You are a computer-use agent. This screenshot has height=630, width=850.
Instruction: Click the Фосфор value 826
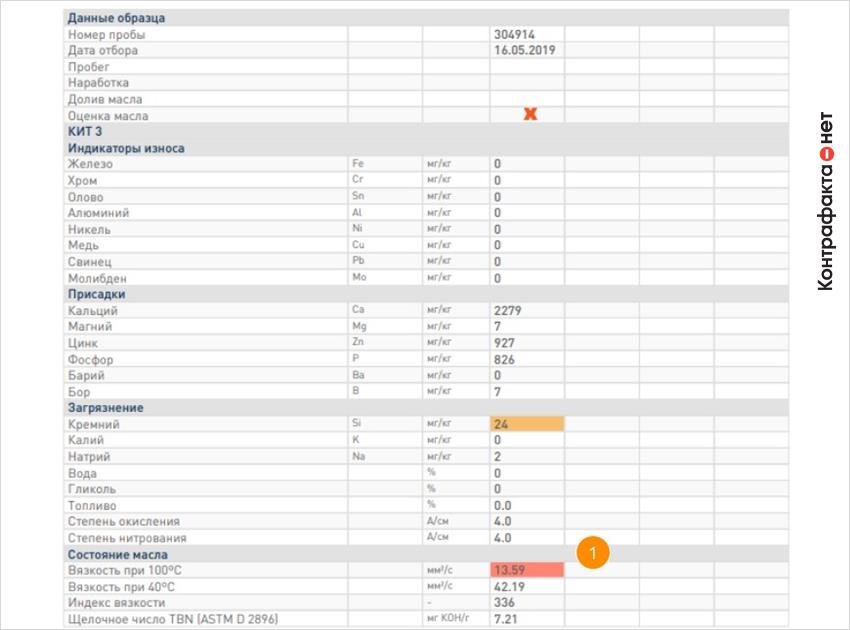(x=504, y=359)
